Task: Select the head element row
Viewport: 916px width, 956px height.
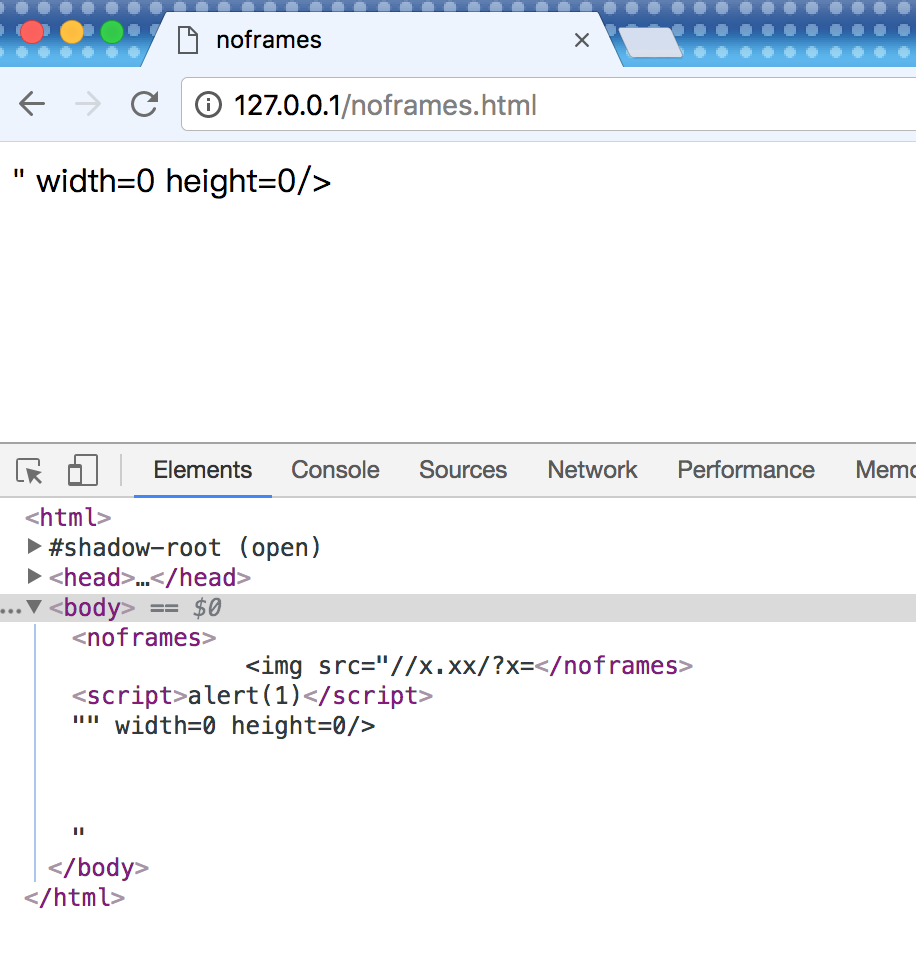Action: (150, 577)
